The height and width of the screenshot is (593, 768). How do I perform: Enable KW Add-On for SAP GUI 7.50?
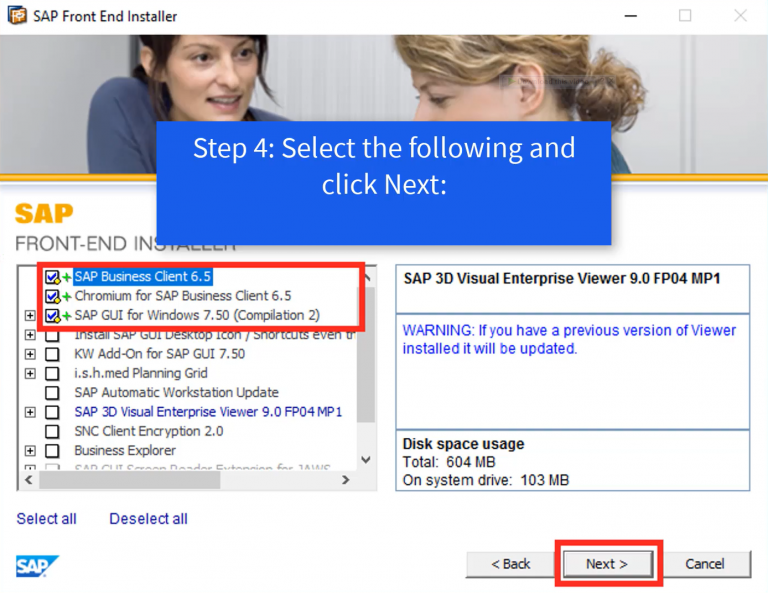point(52,354)
